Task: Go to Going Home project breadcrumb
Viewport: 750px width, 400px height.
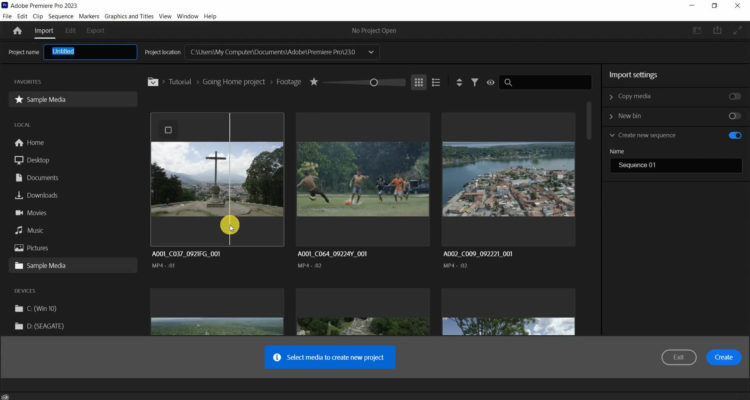Action: click(233, 82)
